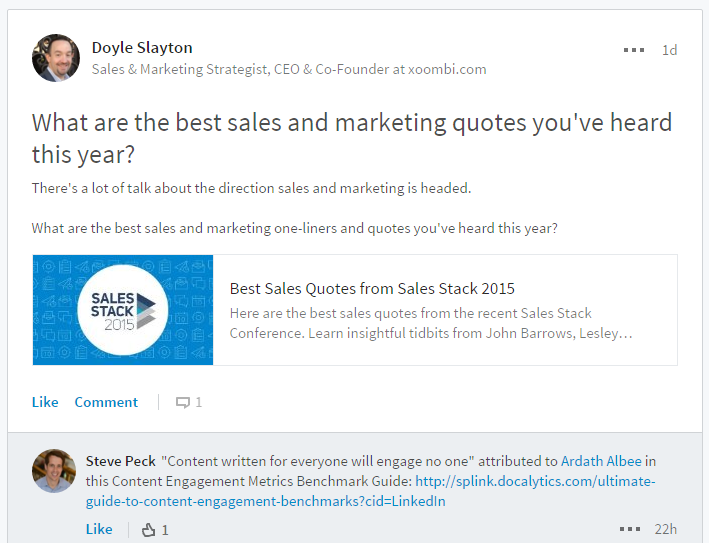Open the Best Sales Quotes article link
Image resolution: width=709 pixels, height=543 pixels.
[x=372, y=288]
